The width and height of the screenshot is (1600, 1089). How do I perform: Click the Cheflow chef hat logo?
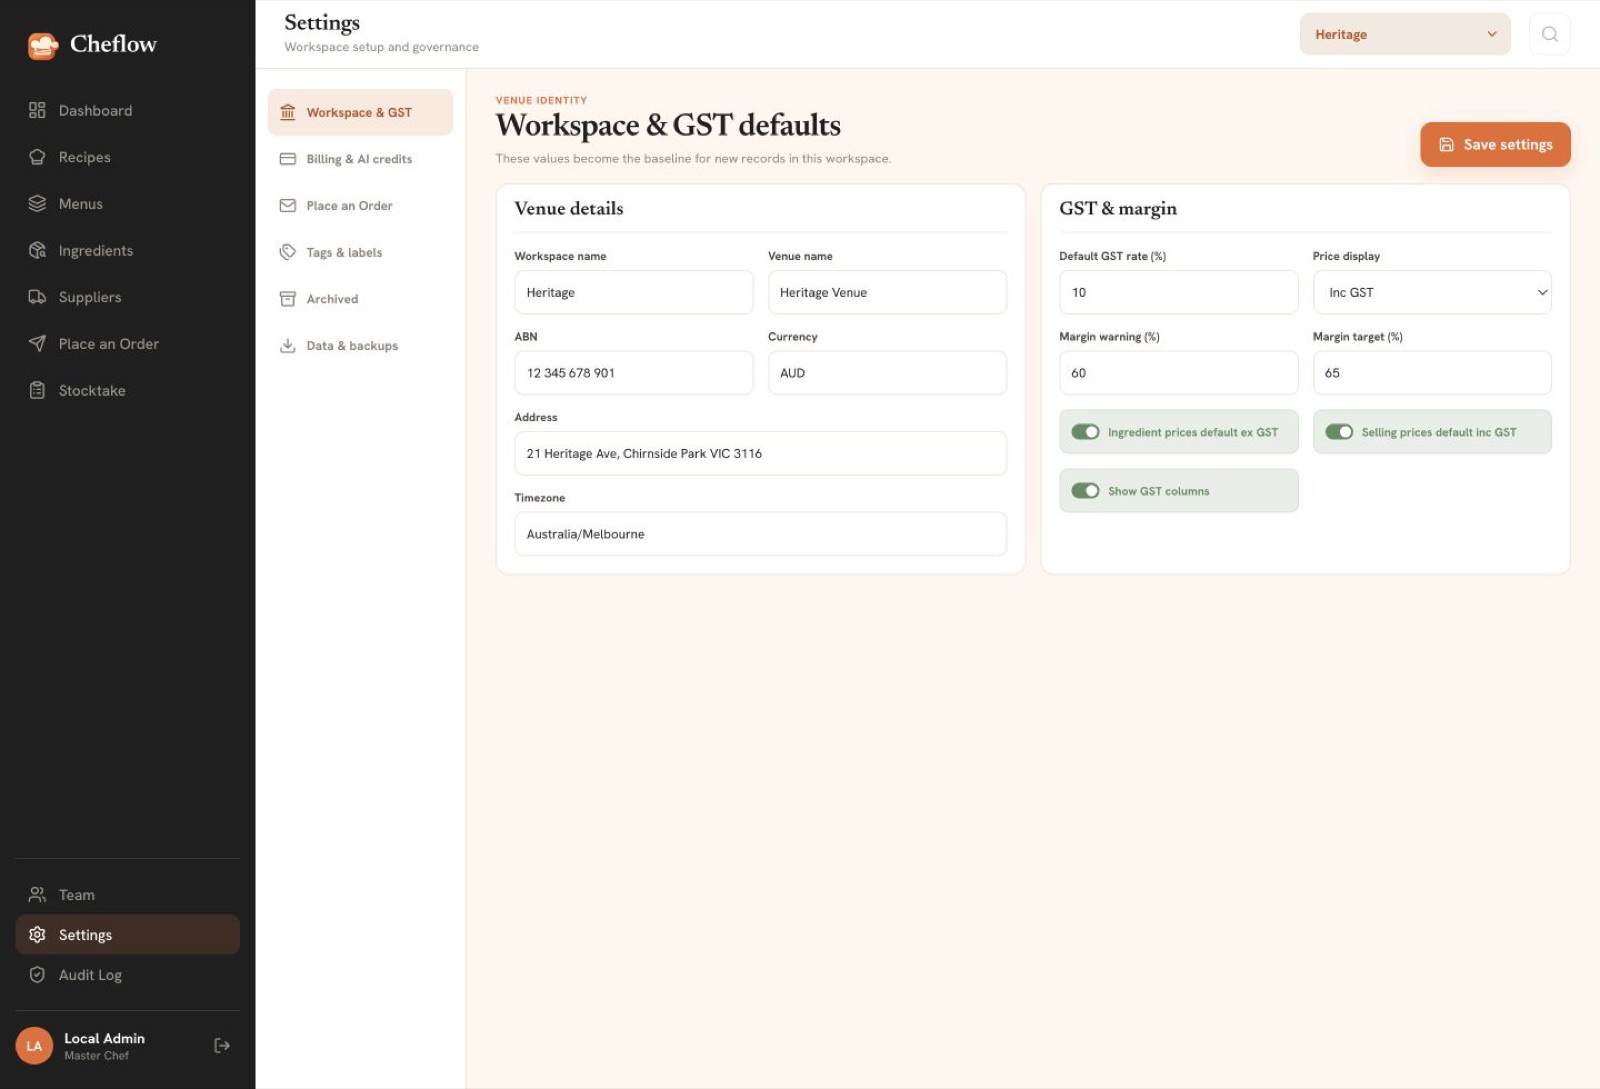pyautogui.click(x=43, y=45)
